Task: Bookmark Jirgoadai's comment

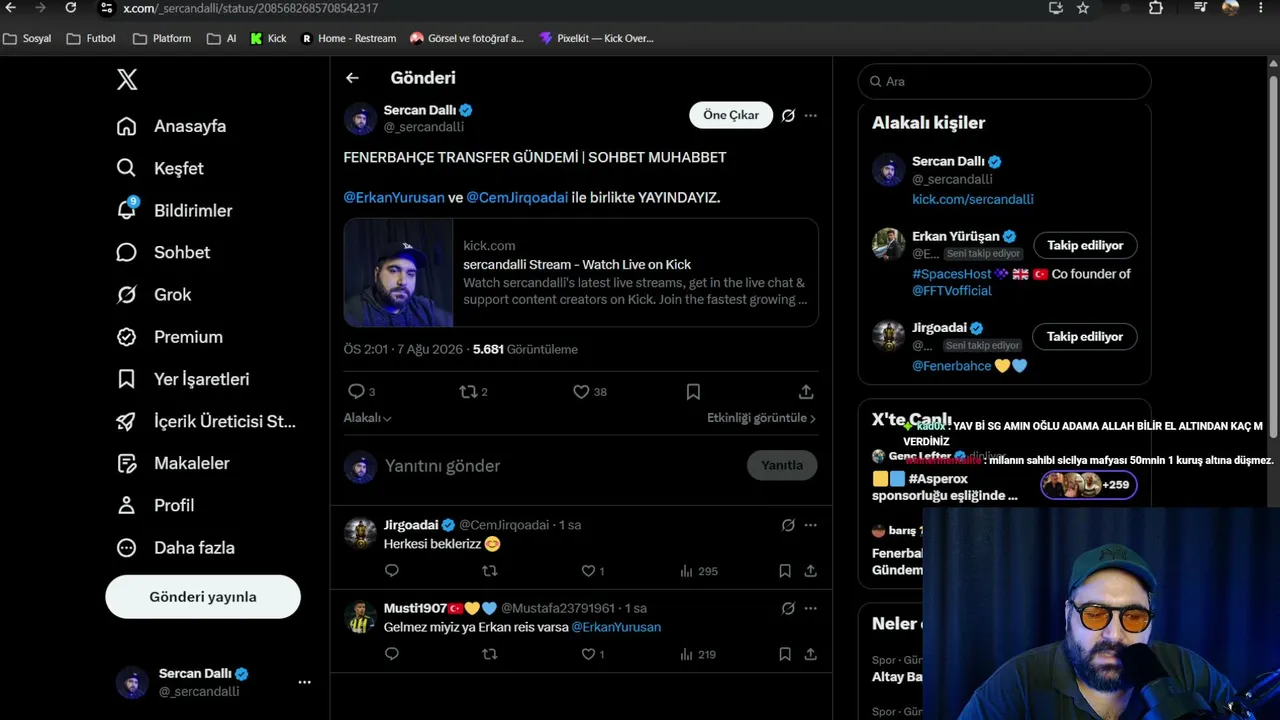Action: click(x=785, y=571)
